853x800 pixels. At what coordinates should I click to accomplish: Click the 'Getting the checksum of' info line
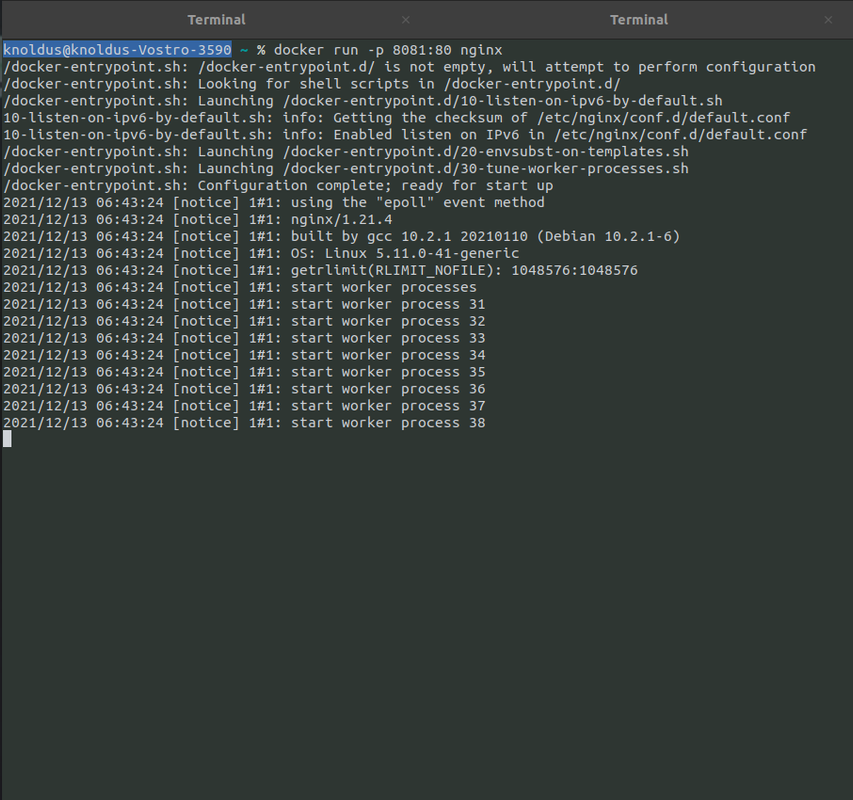coord(397,117)
